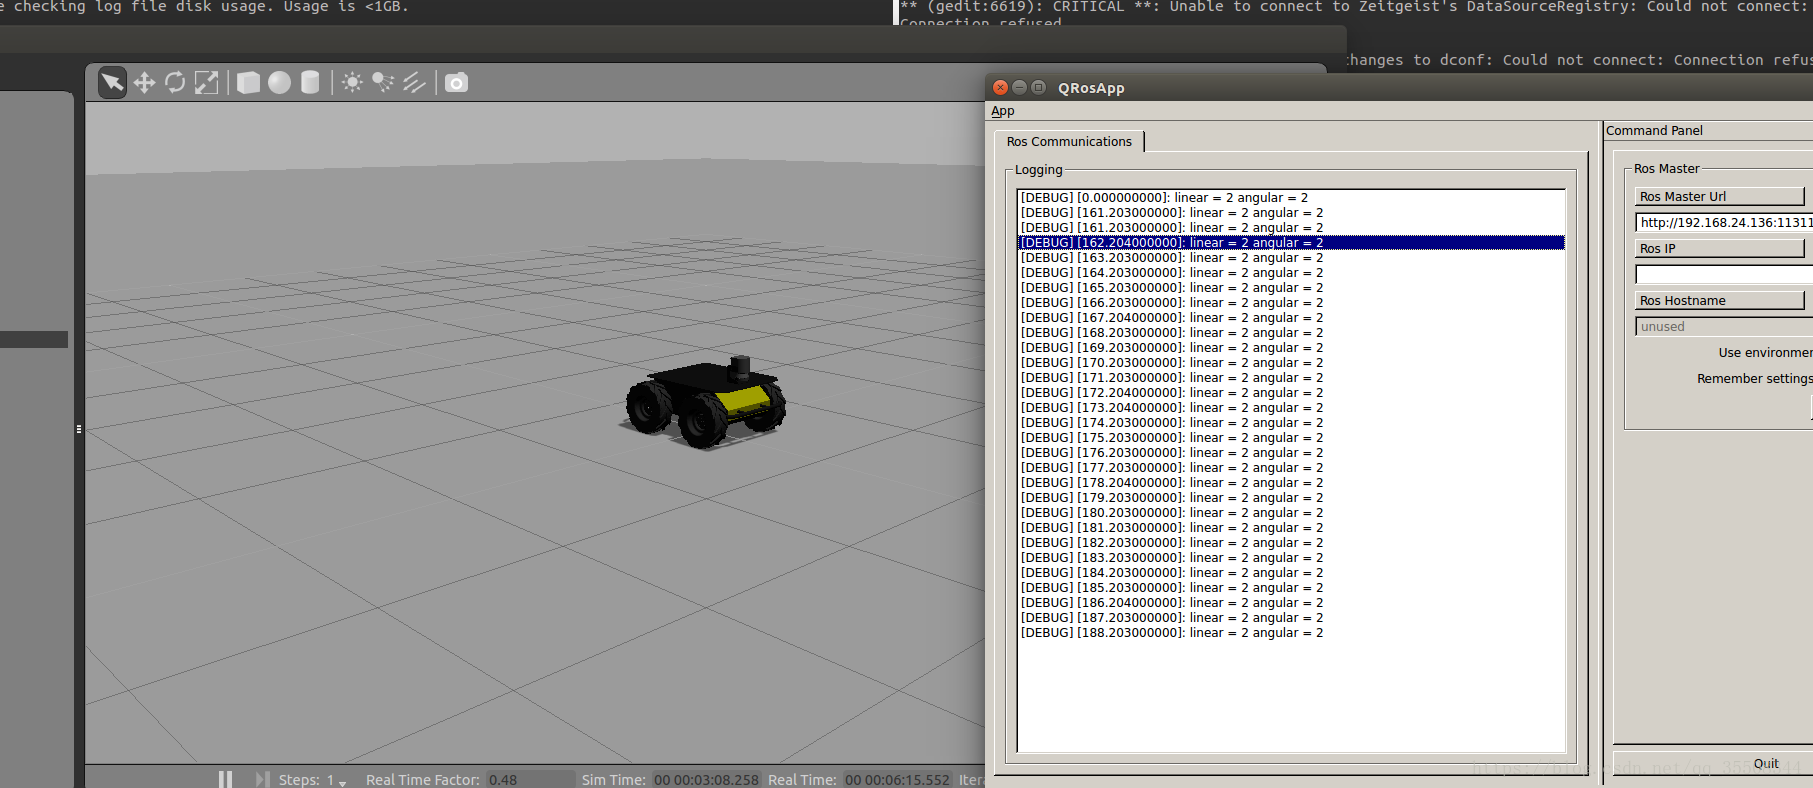
Task: Click the Real Time value display
Action: [x=897, y=780]
